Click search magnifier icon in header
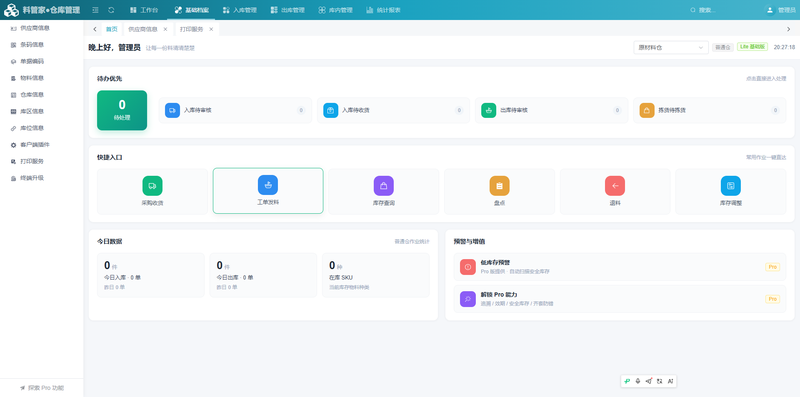 (693, 10)
